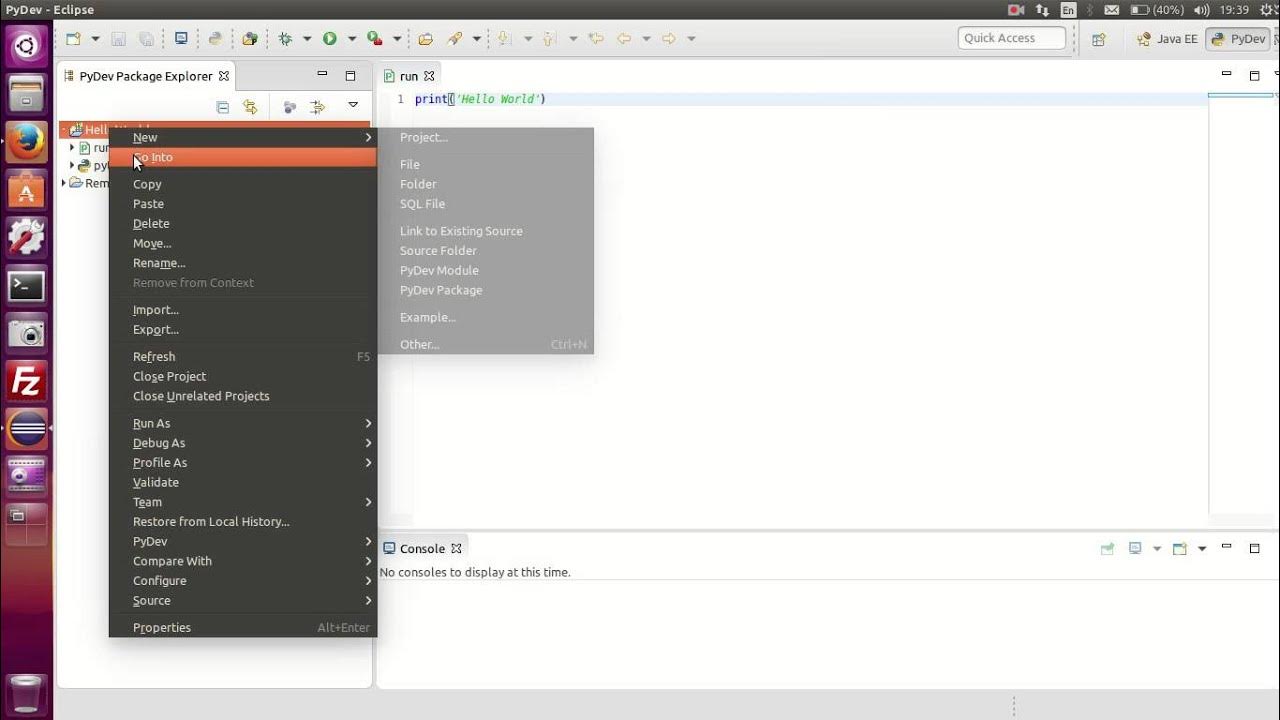The height and width of the screenshot is (720, 1280).
Task: Open the Run dropdown arrow
Action: [352, 39]
